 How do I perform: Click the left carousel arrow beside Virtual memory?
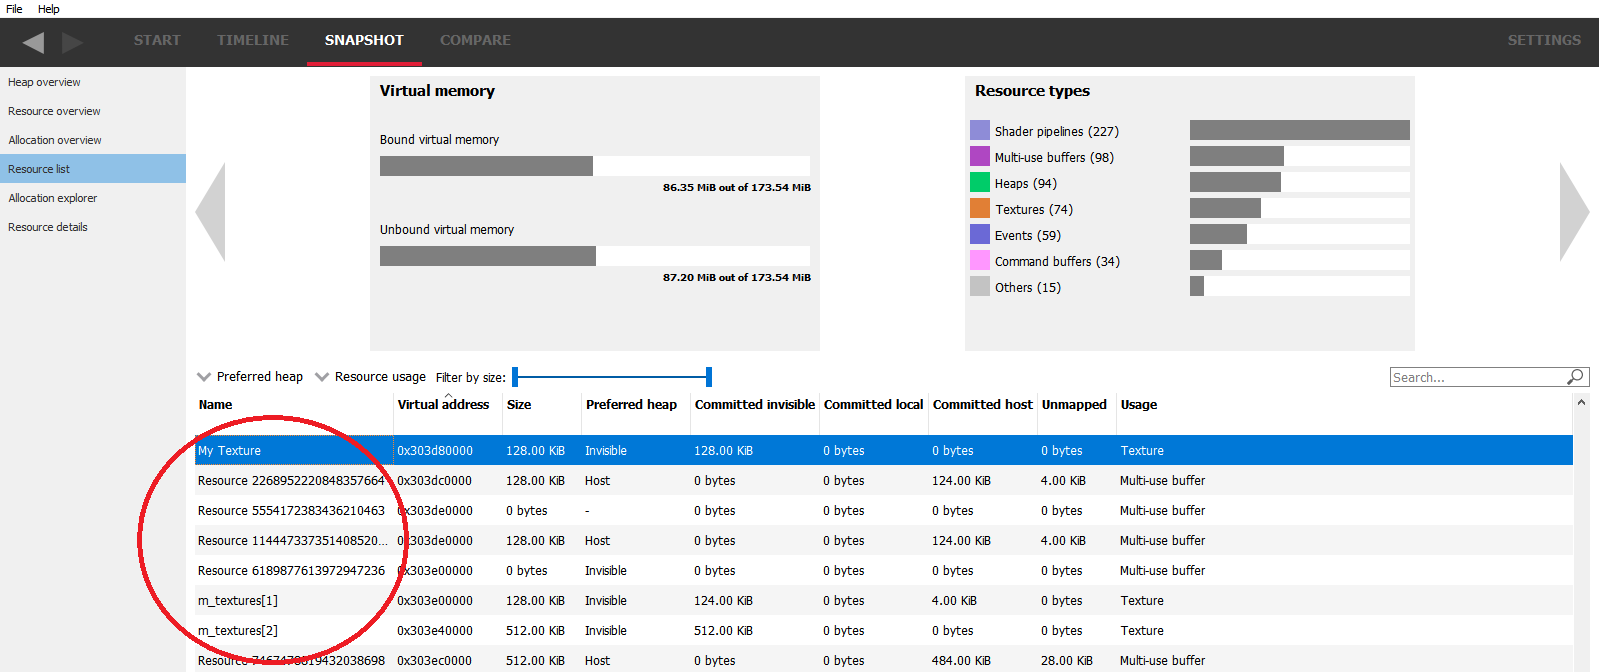point(211,212)
